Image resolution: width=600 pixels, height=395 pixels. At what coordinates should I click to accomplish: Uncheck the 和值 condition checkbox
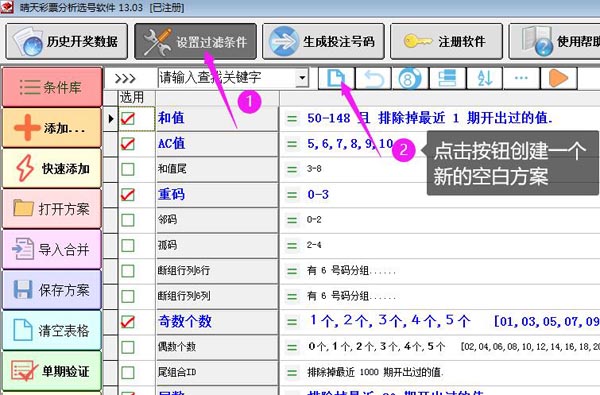[x=127, y=119]
